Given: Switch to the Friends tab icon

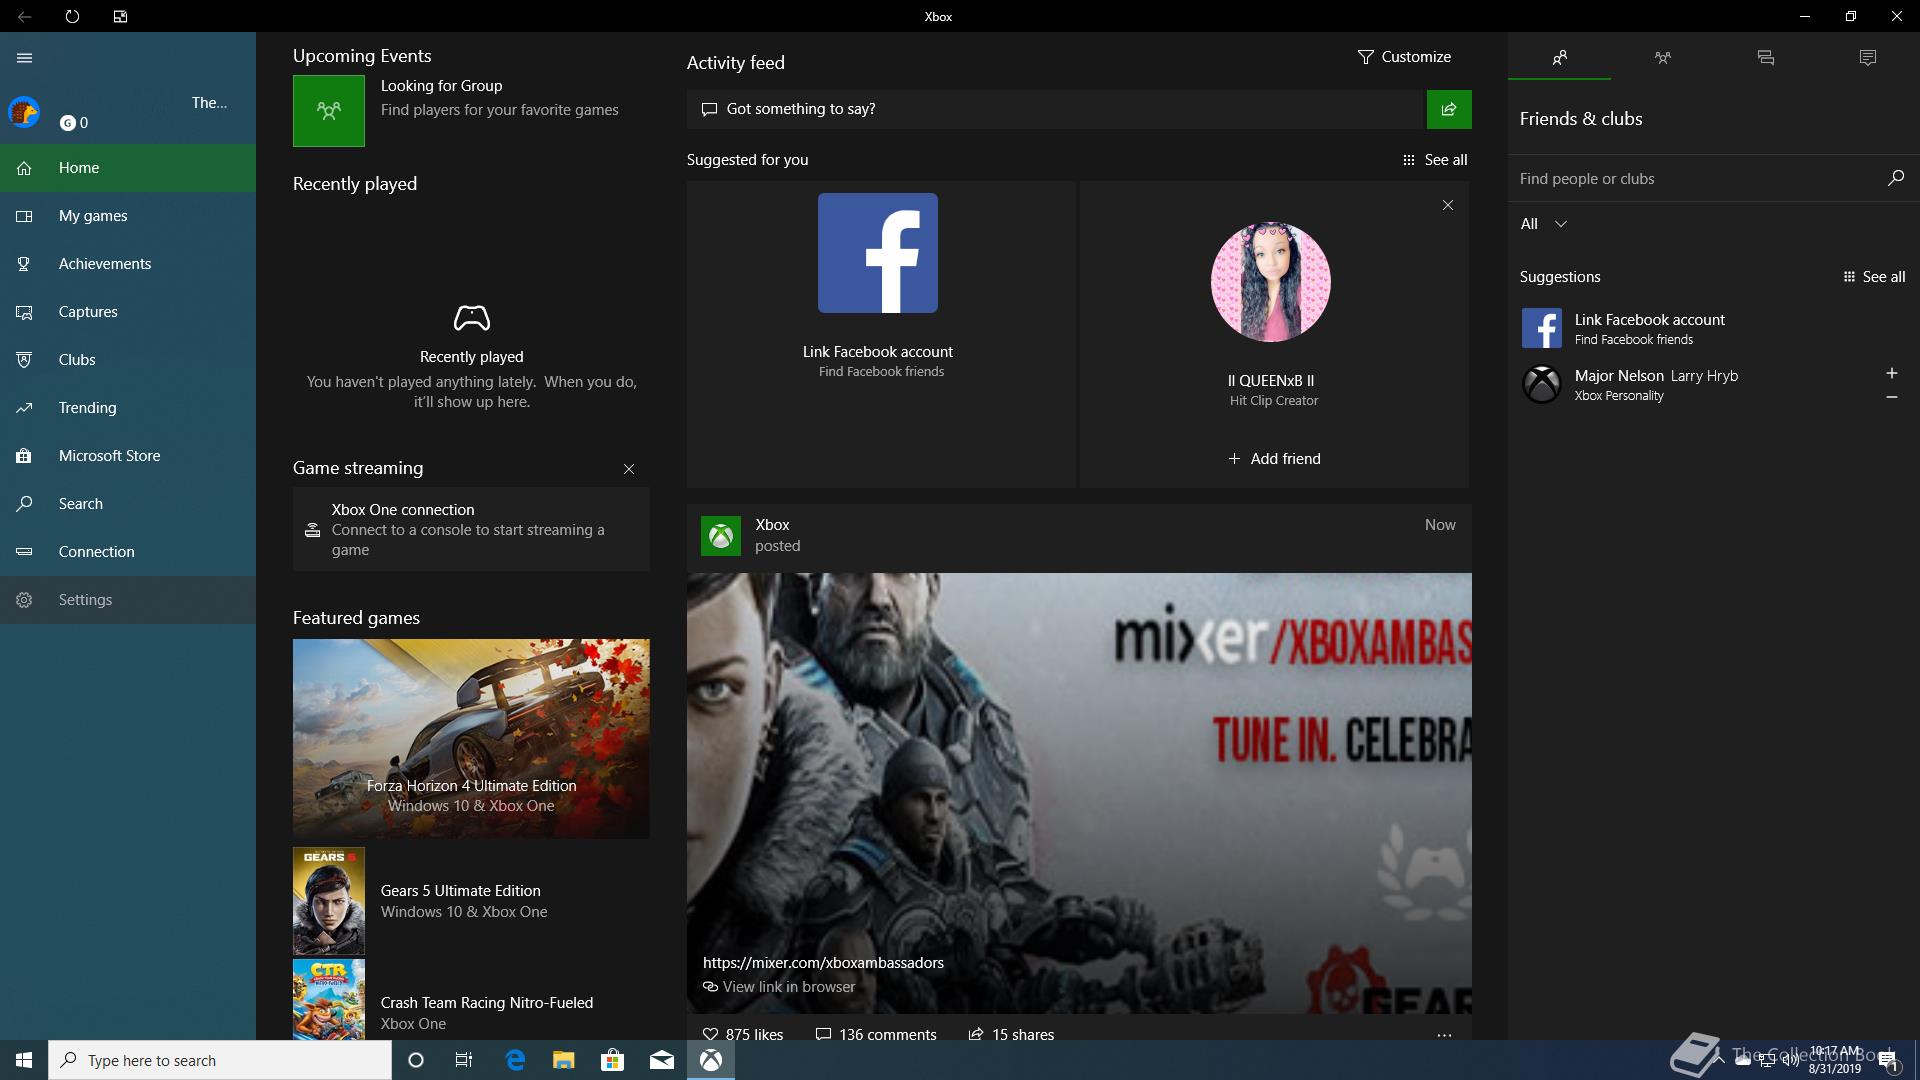Looking at the screenshot, I should point(1559,58).
